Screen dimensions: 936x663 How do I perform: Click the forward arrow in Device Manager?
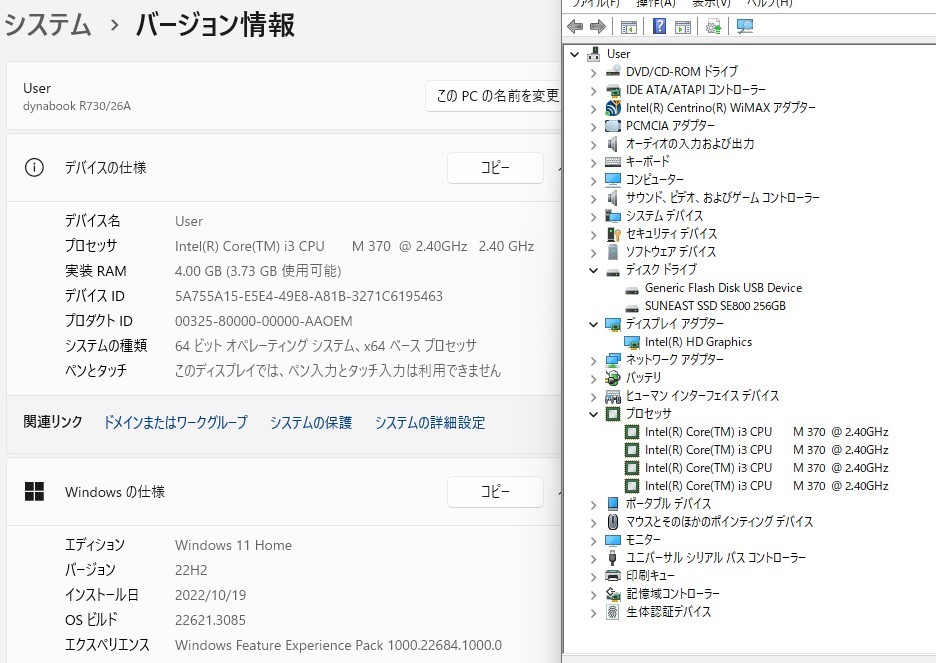coord(598,26)
